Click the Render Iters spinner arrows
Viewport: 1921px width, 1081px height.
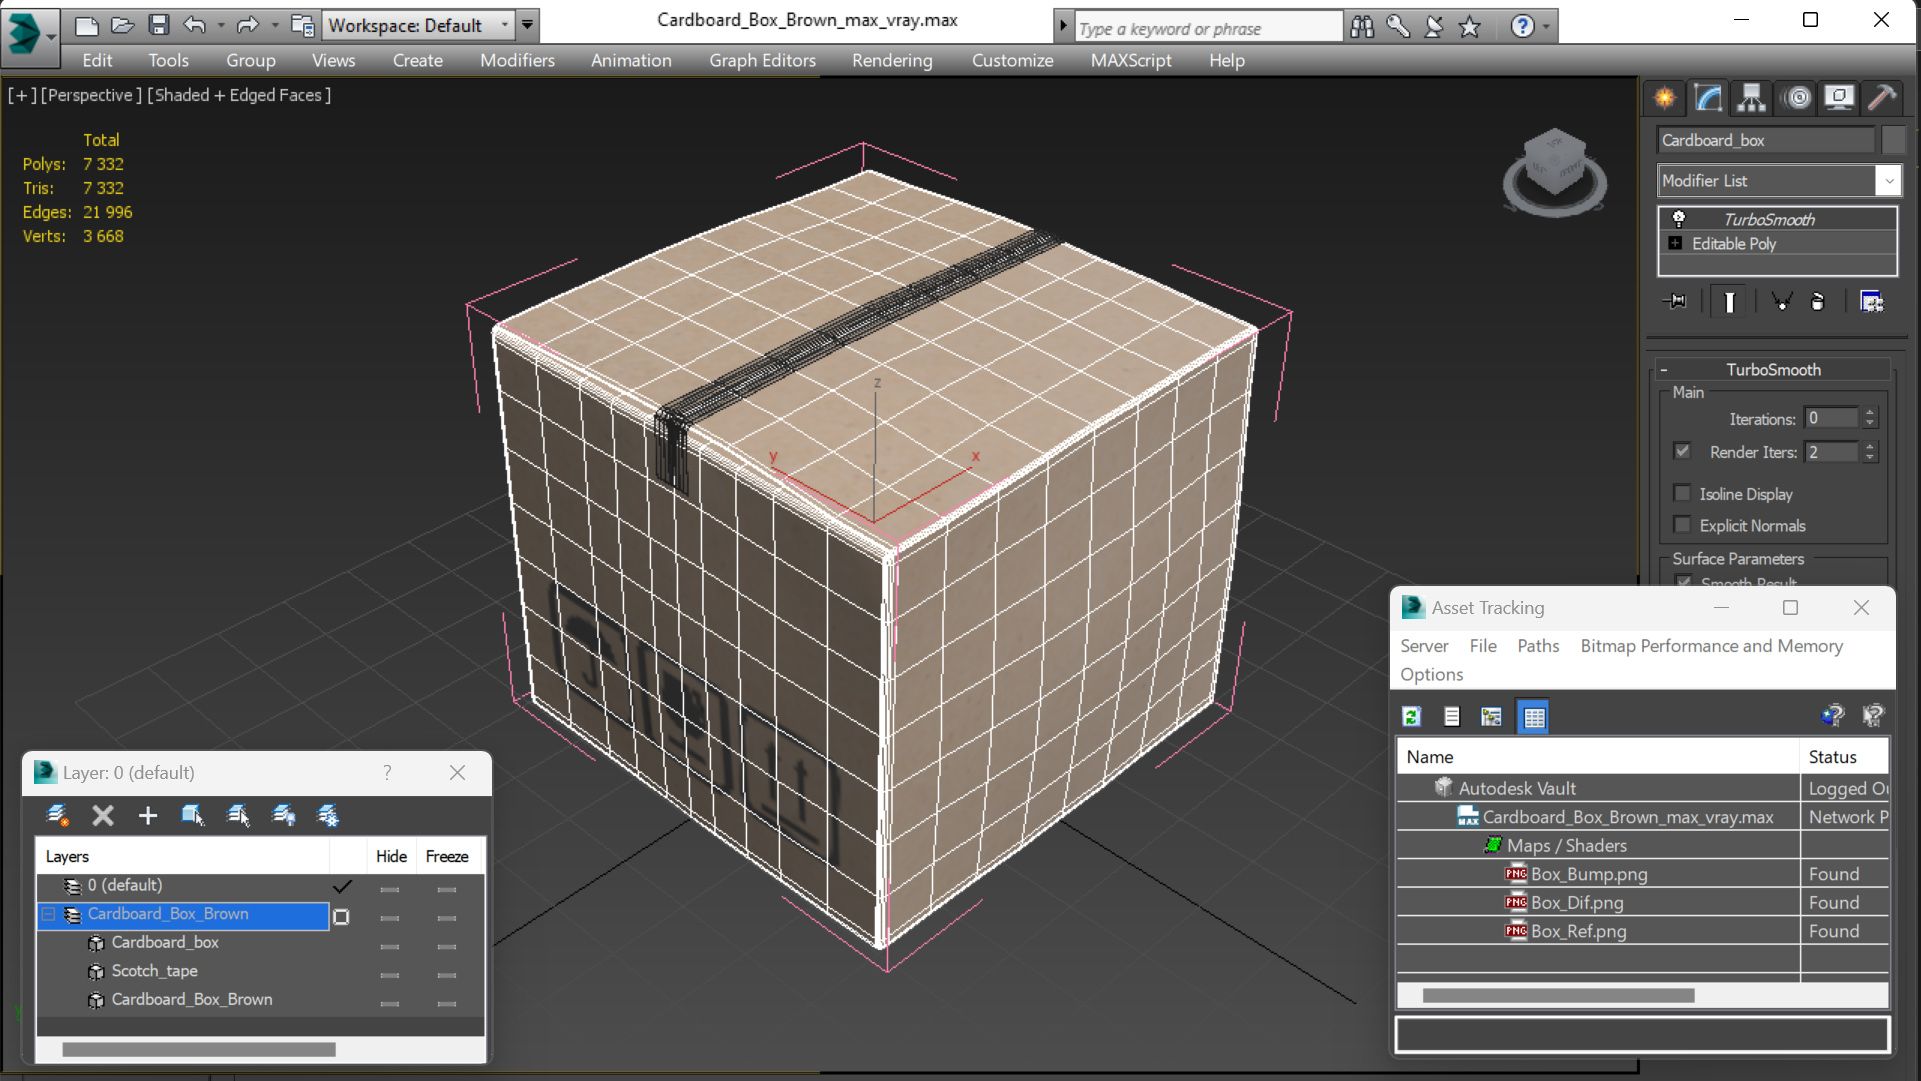point(1869,452)
